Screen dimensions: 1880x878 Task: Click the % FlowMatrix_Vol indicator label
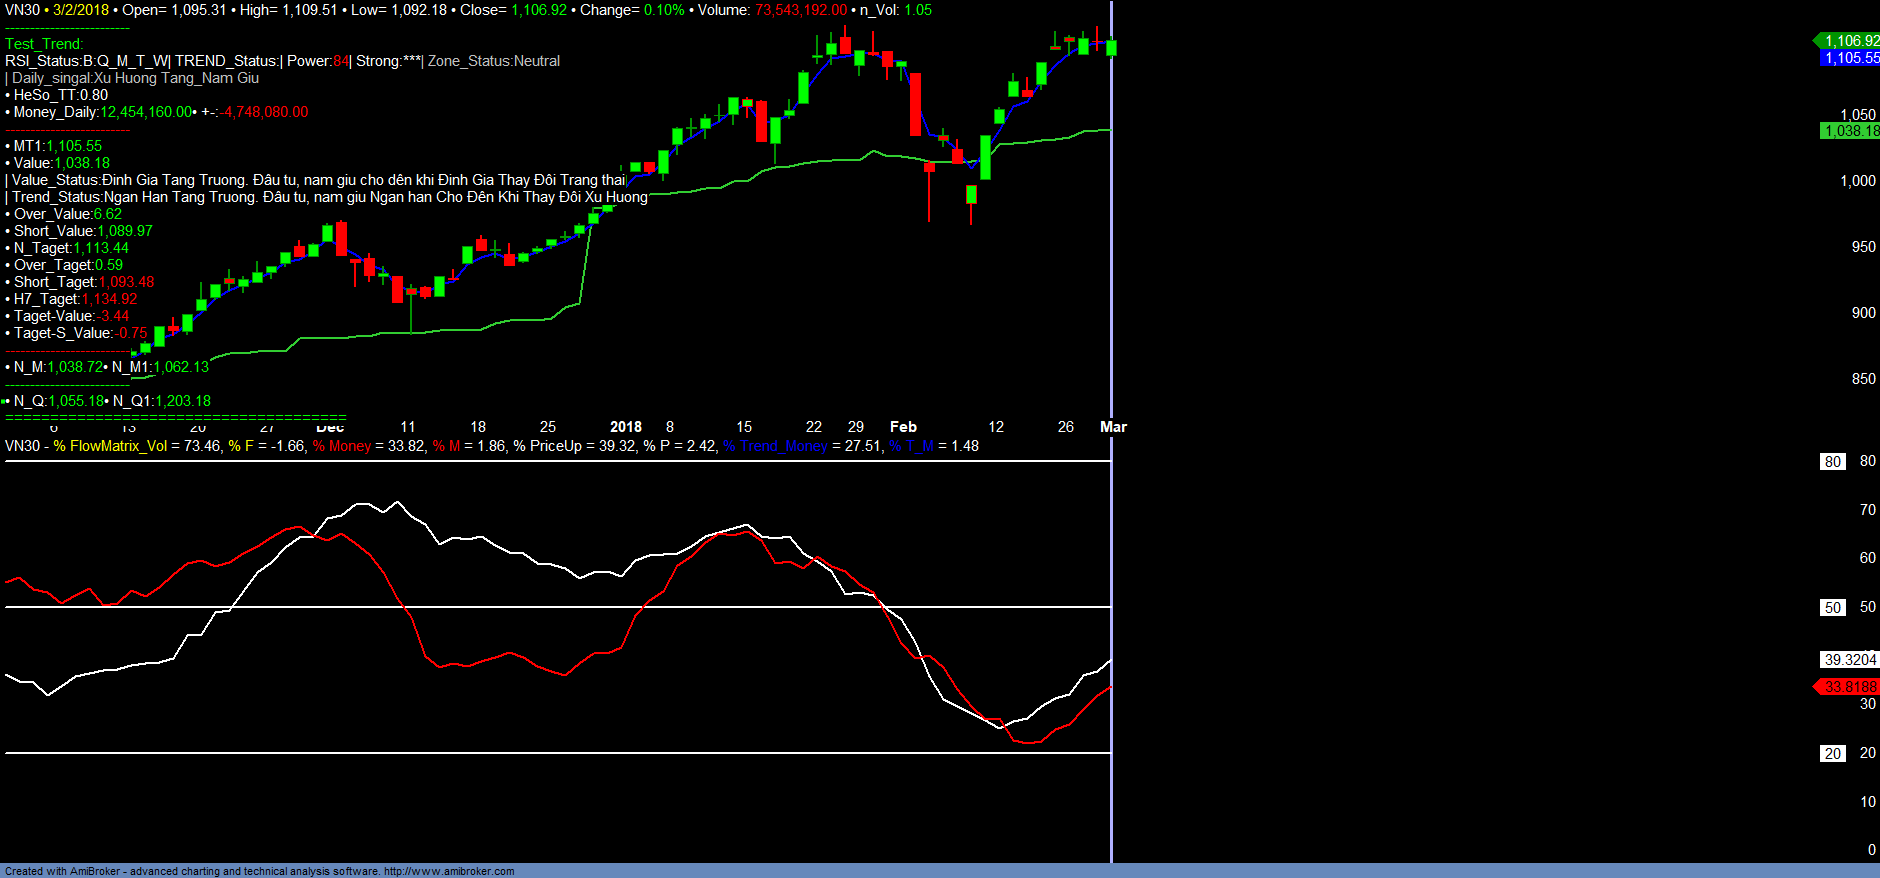[x=110, y=446]
